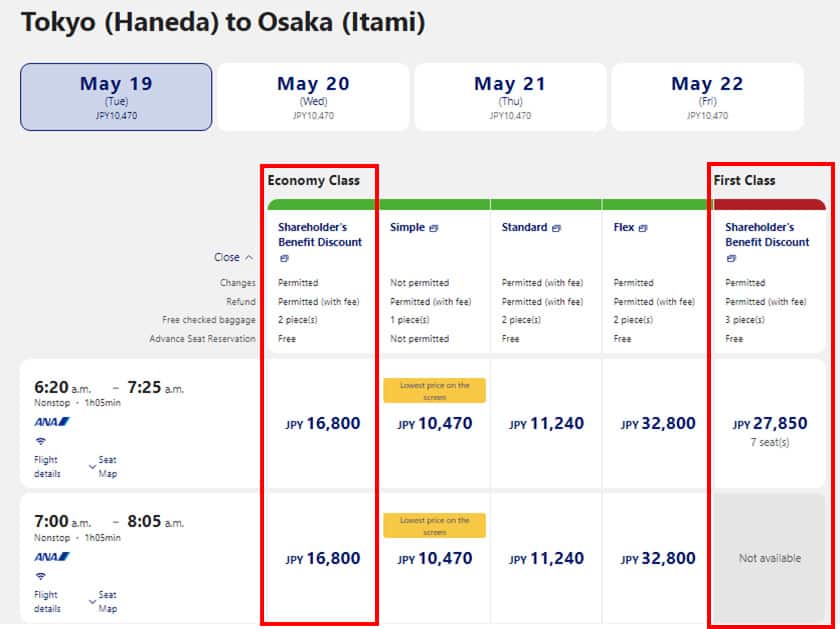Collapse fare rules with Close chevron

(234, 257)
